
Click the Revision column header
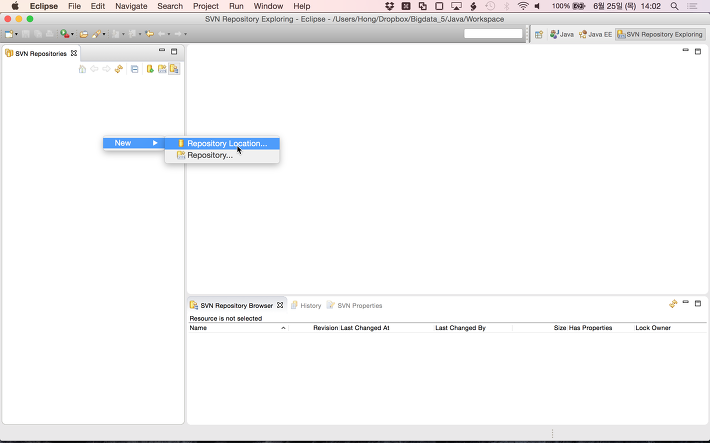point(326,328)
